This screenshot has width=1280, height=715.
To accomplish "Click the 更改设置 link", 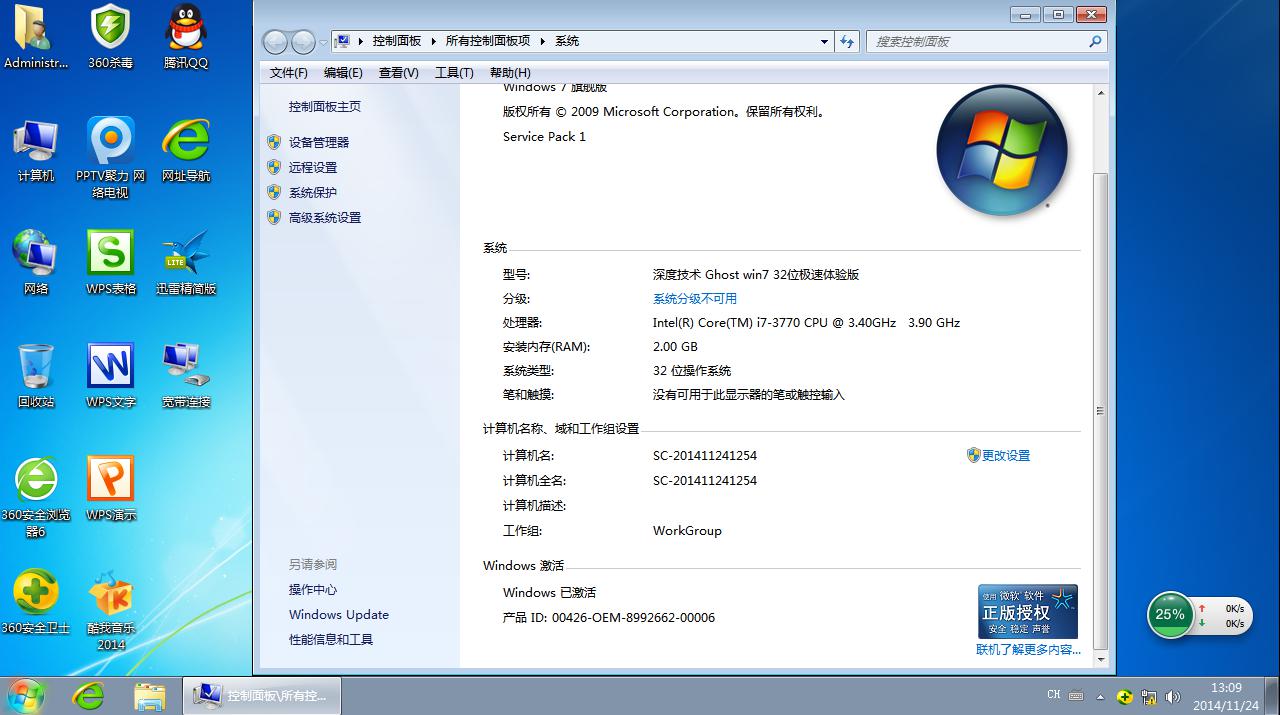I will [1005, 455].
